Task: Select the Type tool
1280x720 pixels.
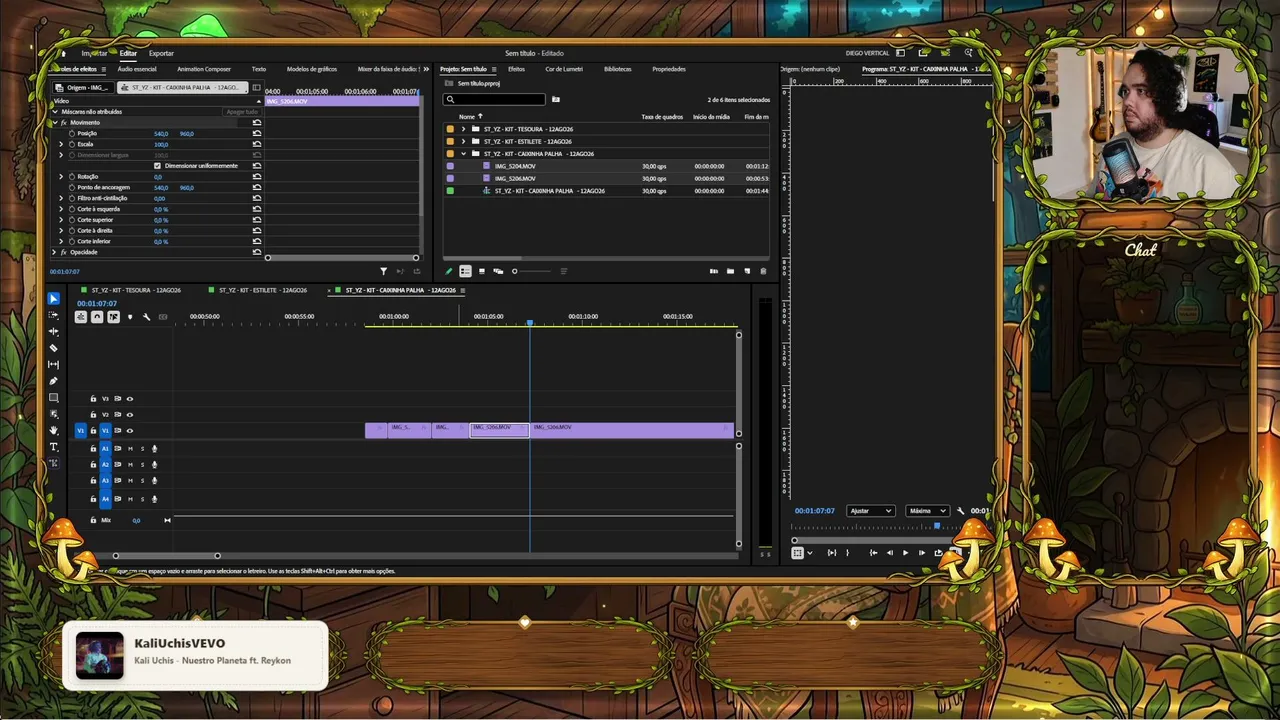Action: (x=54, y=447)
